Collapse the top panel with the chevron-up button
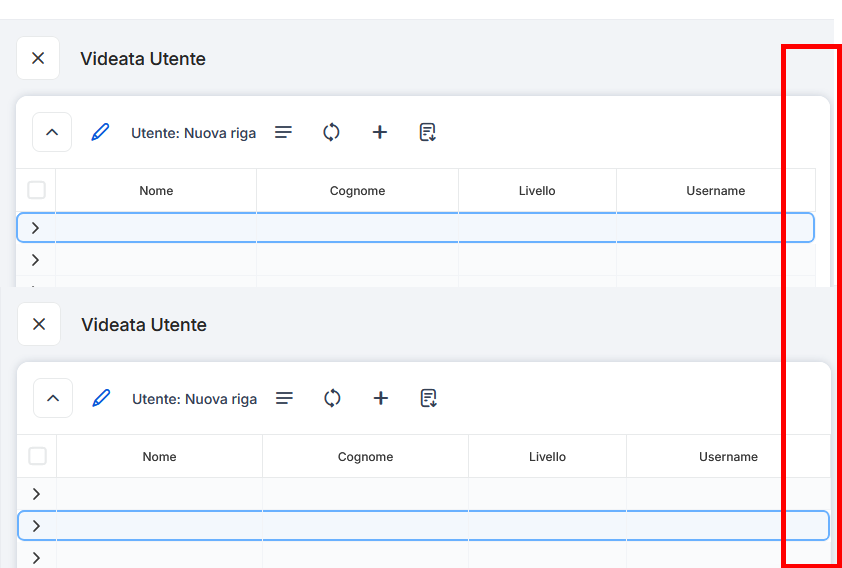The image size is (842, 568). click(x=52, y=132)
